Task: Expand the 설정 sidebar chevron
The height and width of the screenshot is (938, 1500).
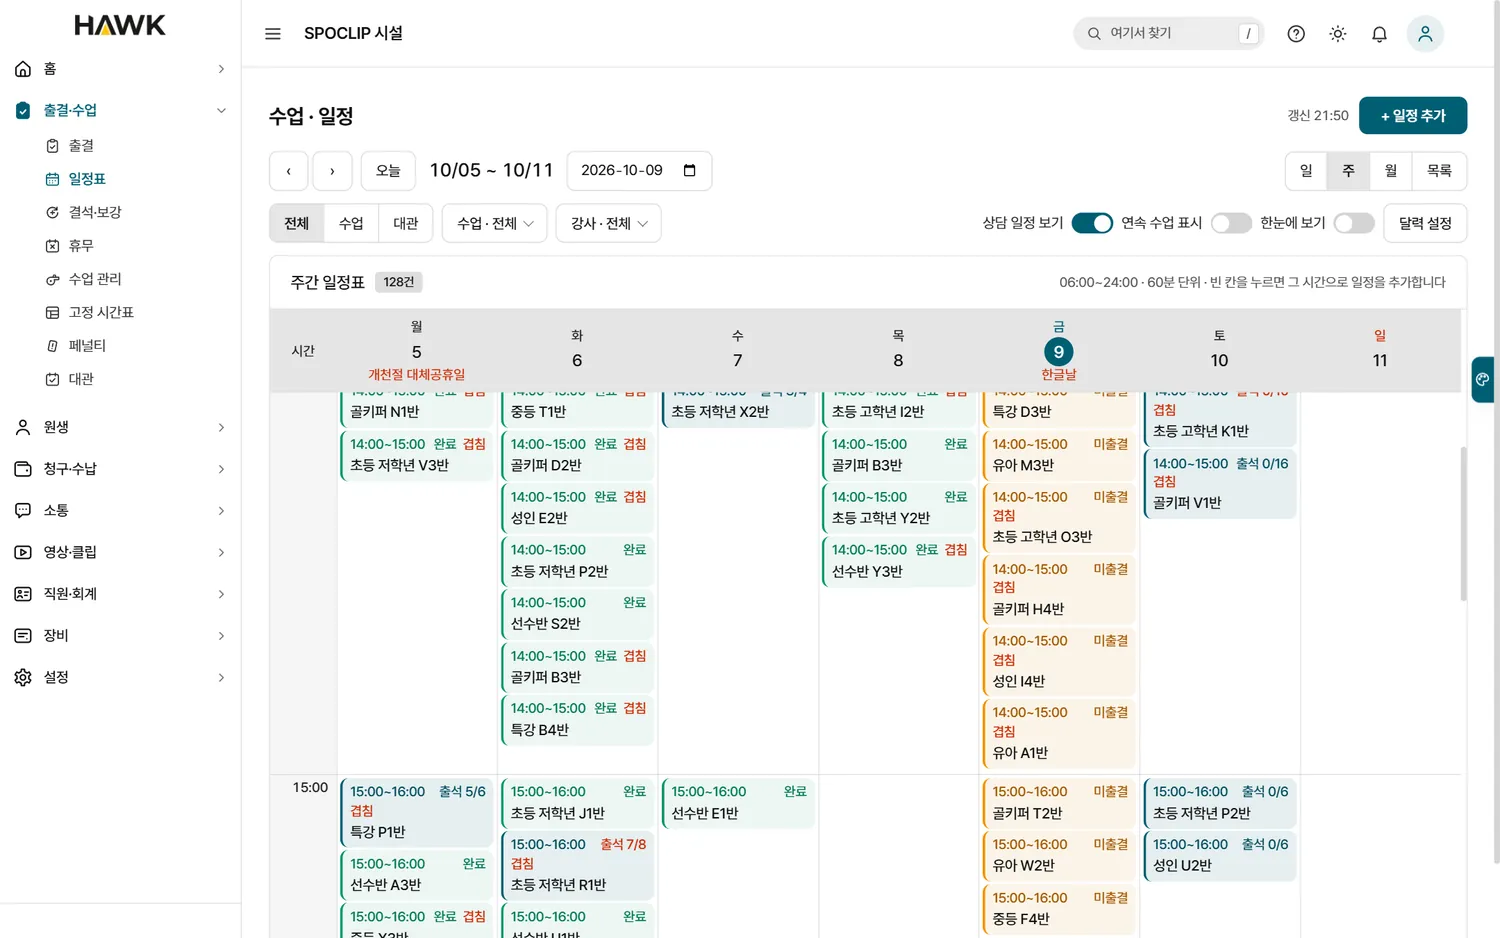Action: (x=221, y=677)
